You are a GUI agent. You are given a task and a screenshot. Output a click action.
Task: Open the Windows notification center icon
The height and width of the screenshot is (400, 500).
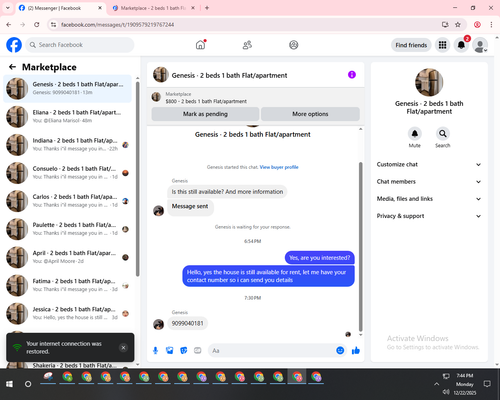coord(487,384)
